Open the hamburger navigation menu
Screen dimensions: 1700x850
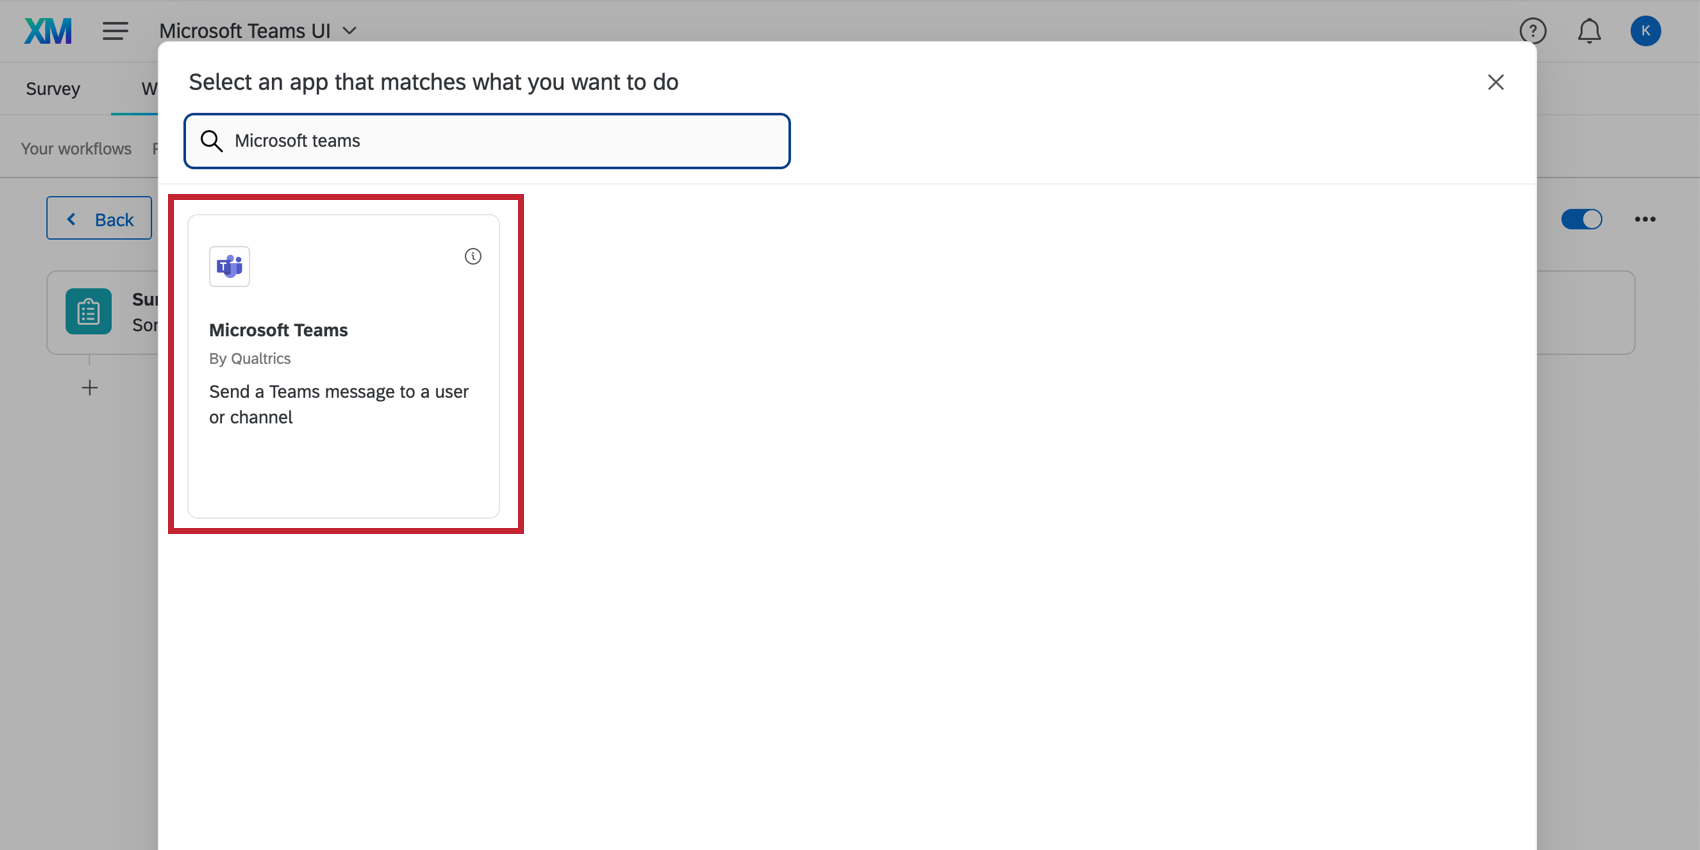115,31
